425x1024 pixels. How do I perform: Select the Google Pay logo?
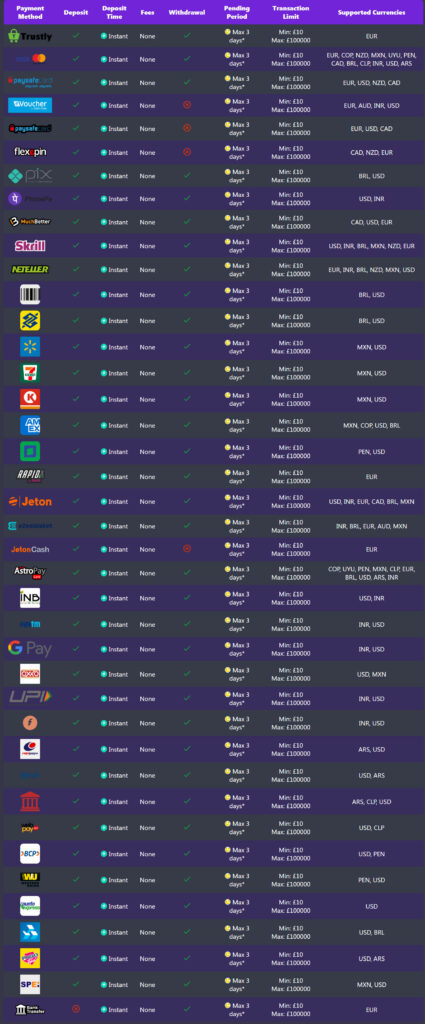30,648
